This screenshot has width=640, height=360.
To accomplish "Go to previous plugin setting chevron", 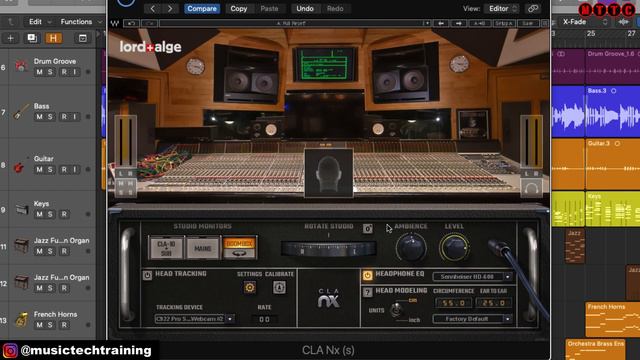I will (153, 9).
